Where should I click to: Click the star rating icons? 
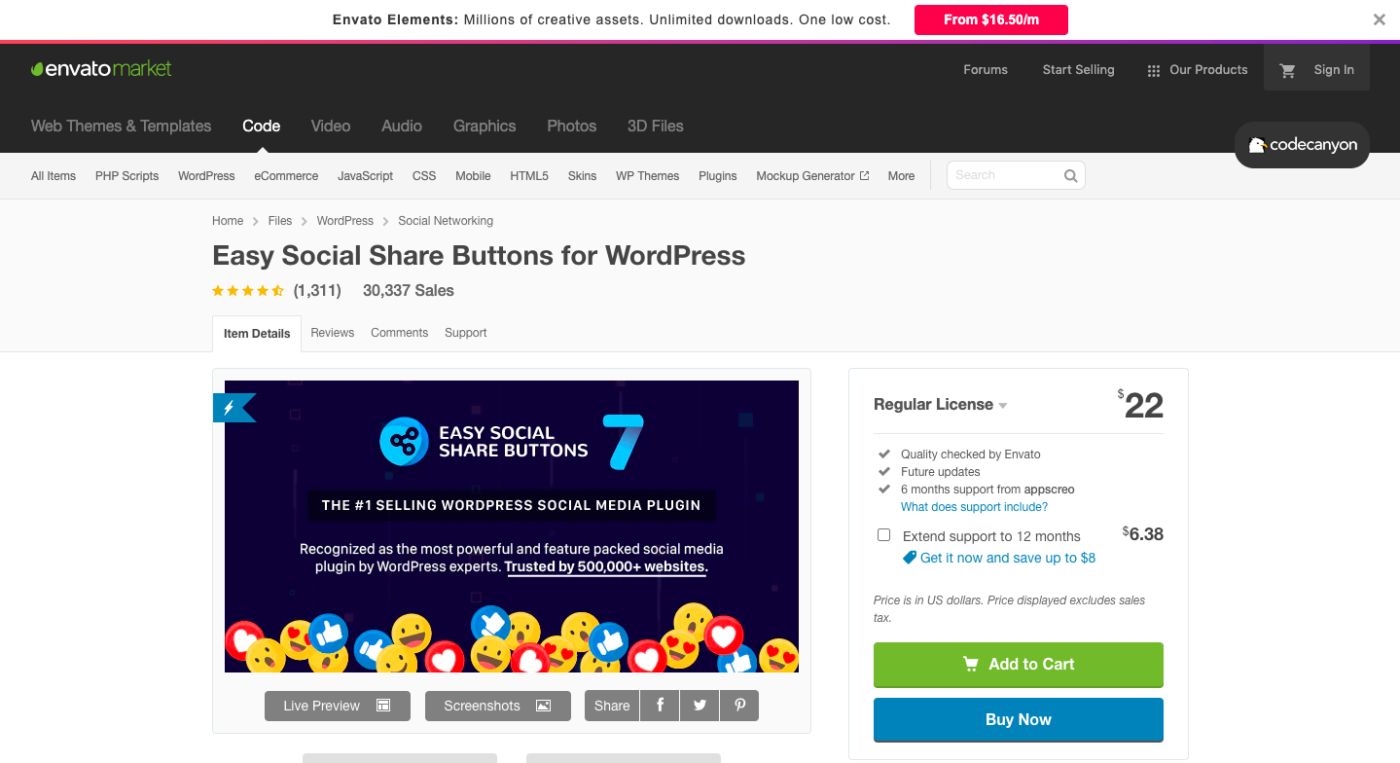point(248,291)
